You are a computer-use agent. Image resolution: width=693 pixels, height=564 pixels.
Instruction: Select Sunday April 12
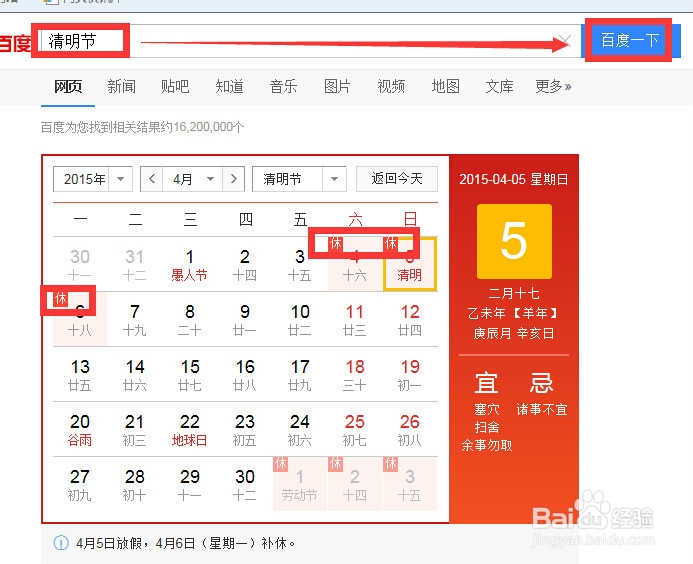[x=410, y=320]
